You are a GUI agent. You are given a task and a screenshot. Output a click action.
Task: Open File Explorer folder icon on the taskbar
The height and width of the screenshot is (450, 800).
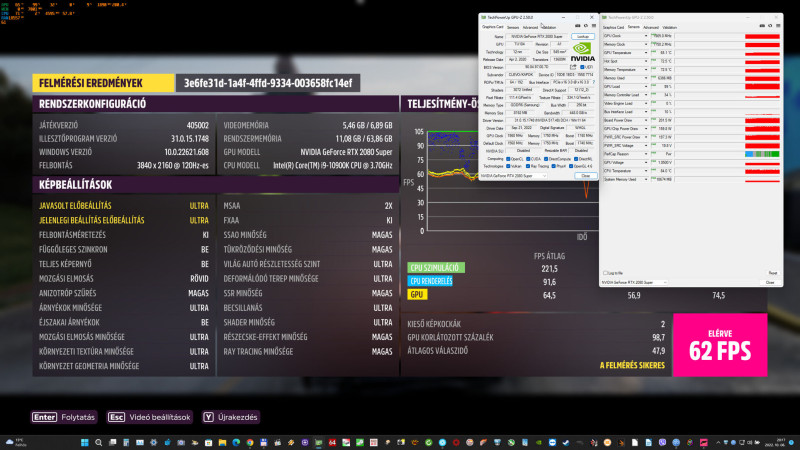pyautogui.click(x=222, y=442)
